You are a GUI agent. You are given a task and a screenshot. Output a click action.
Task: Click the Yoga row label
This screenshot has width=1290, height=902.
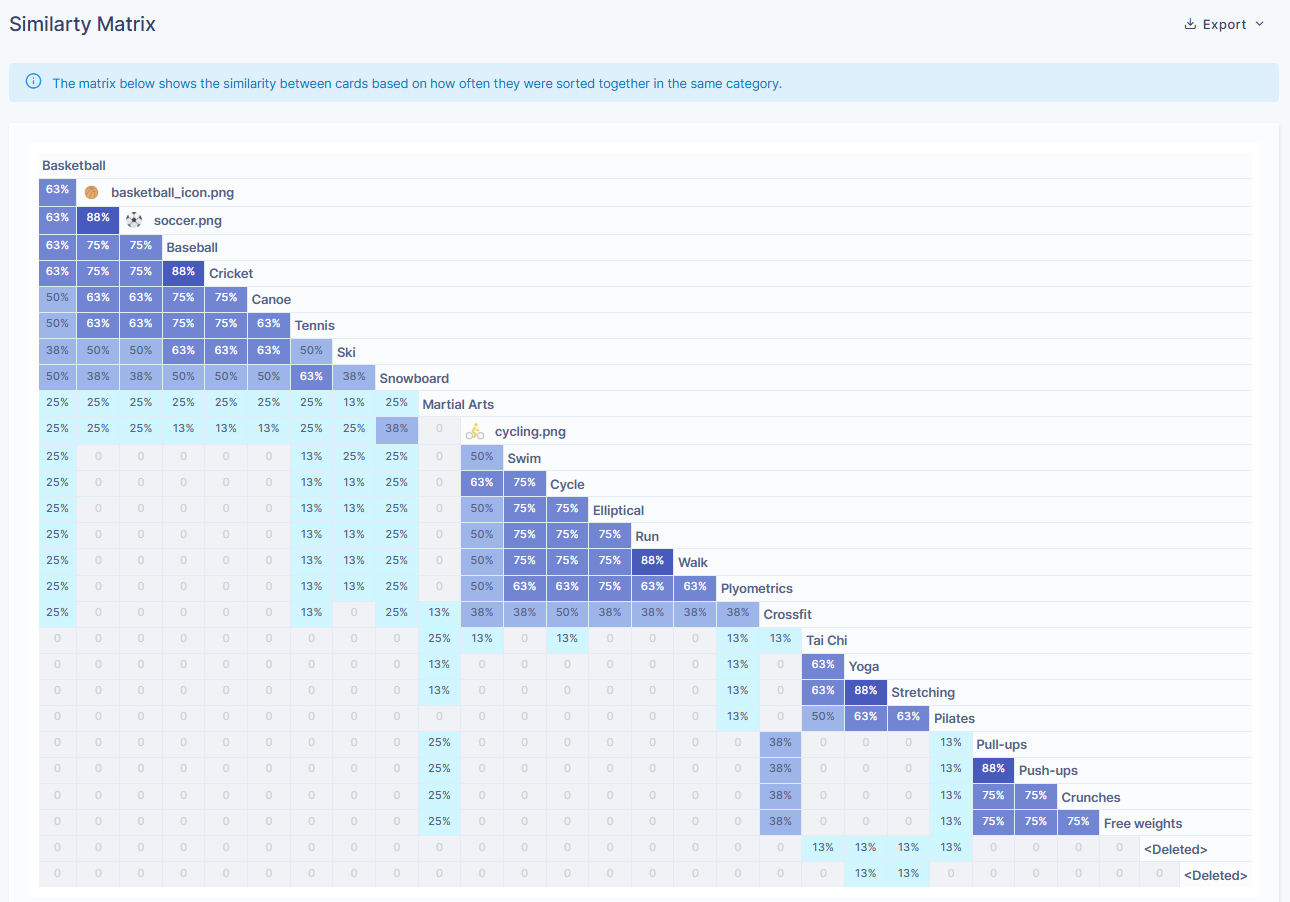[863, 666]
